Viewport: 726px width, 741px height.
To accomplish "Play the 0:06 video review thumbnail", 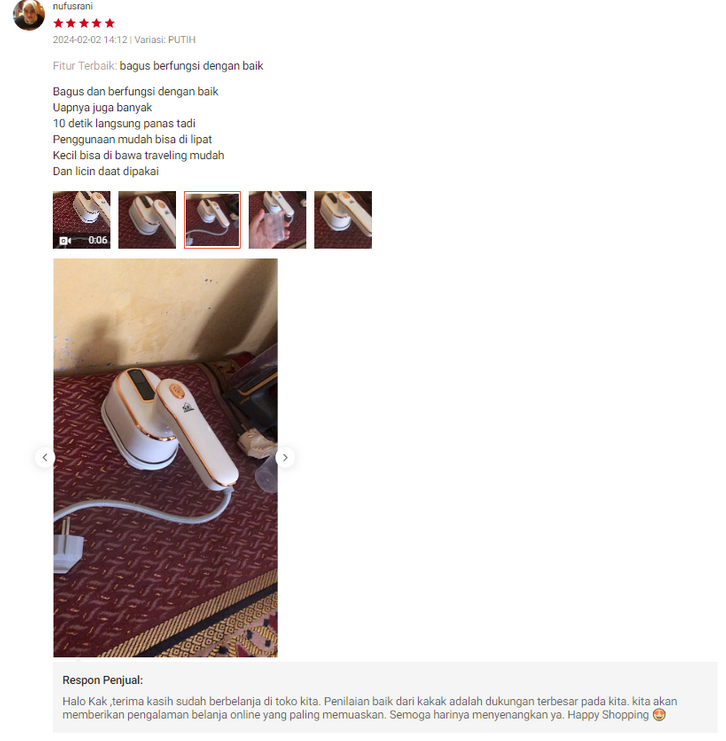I will [82, 220].
